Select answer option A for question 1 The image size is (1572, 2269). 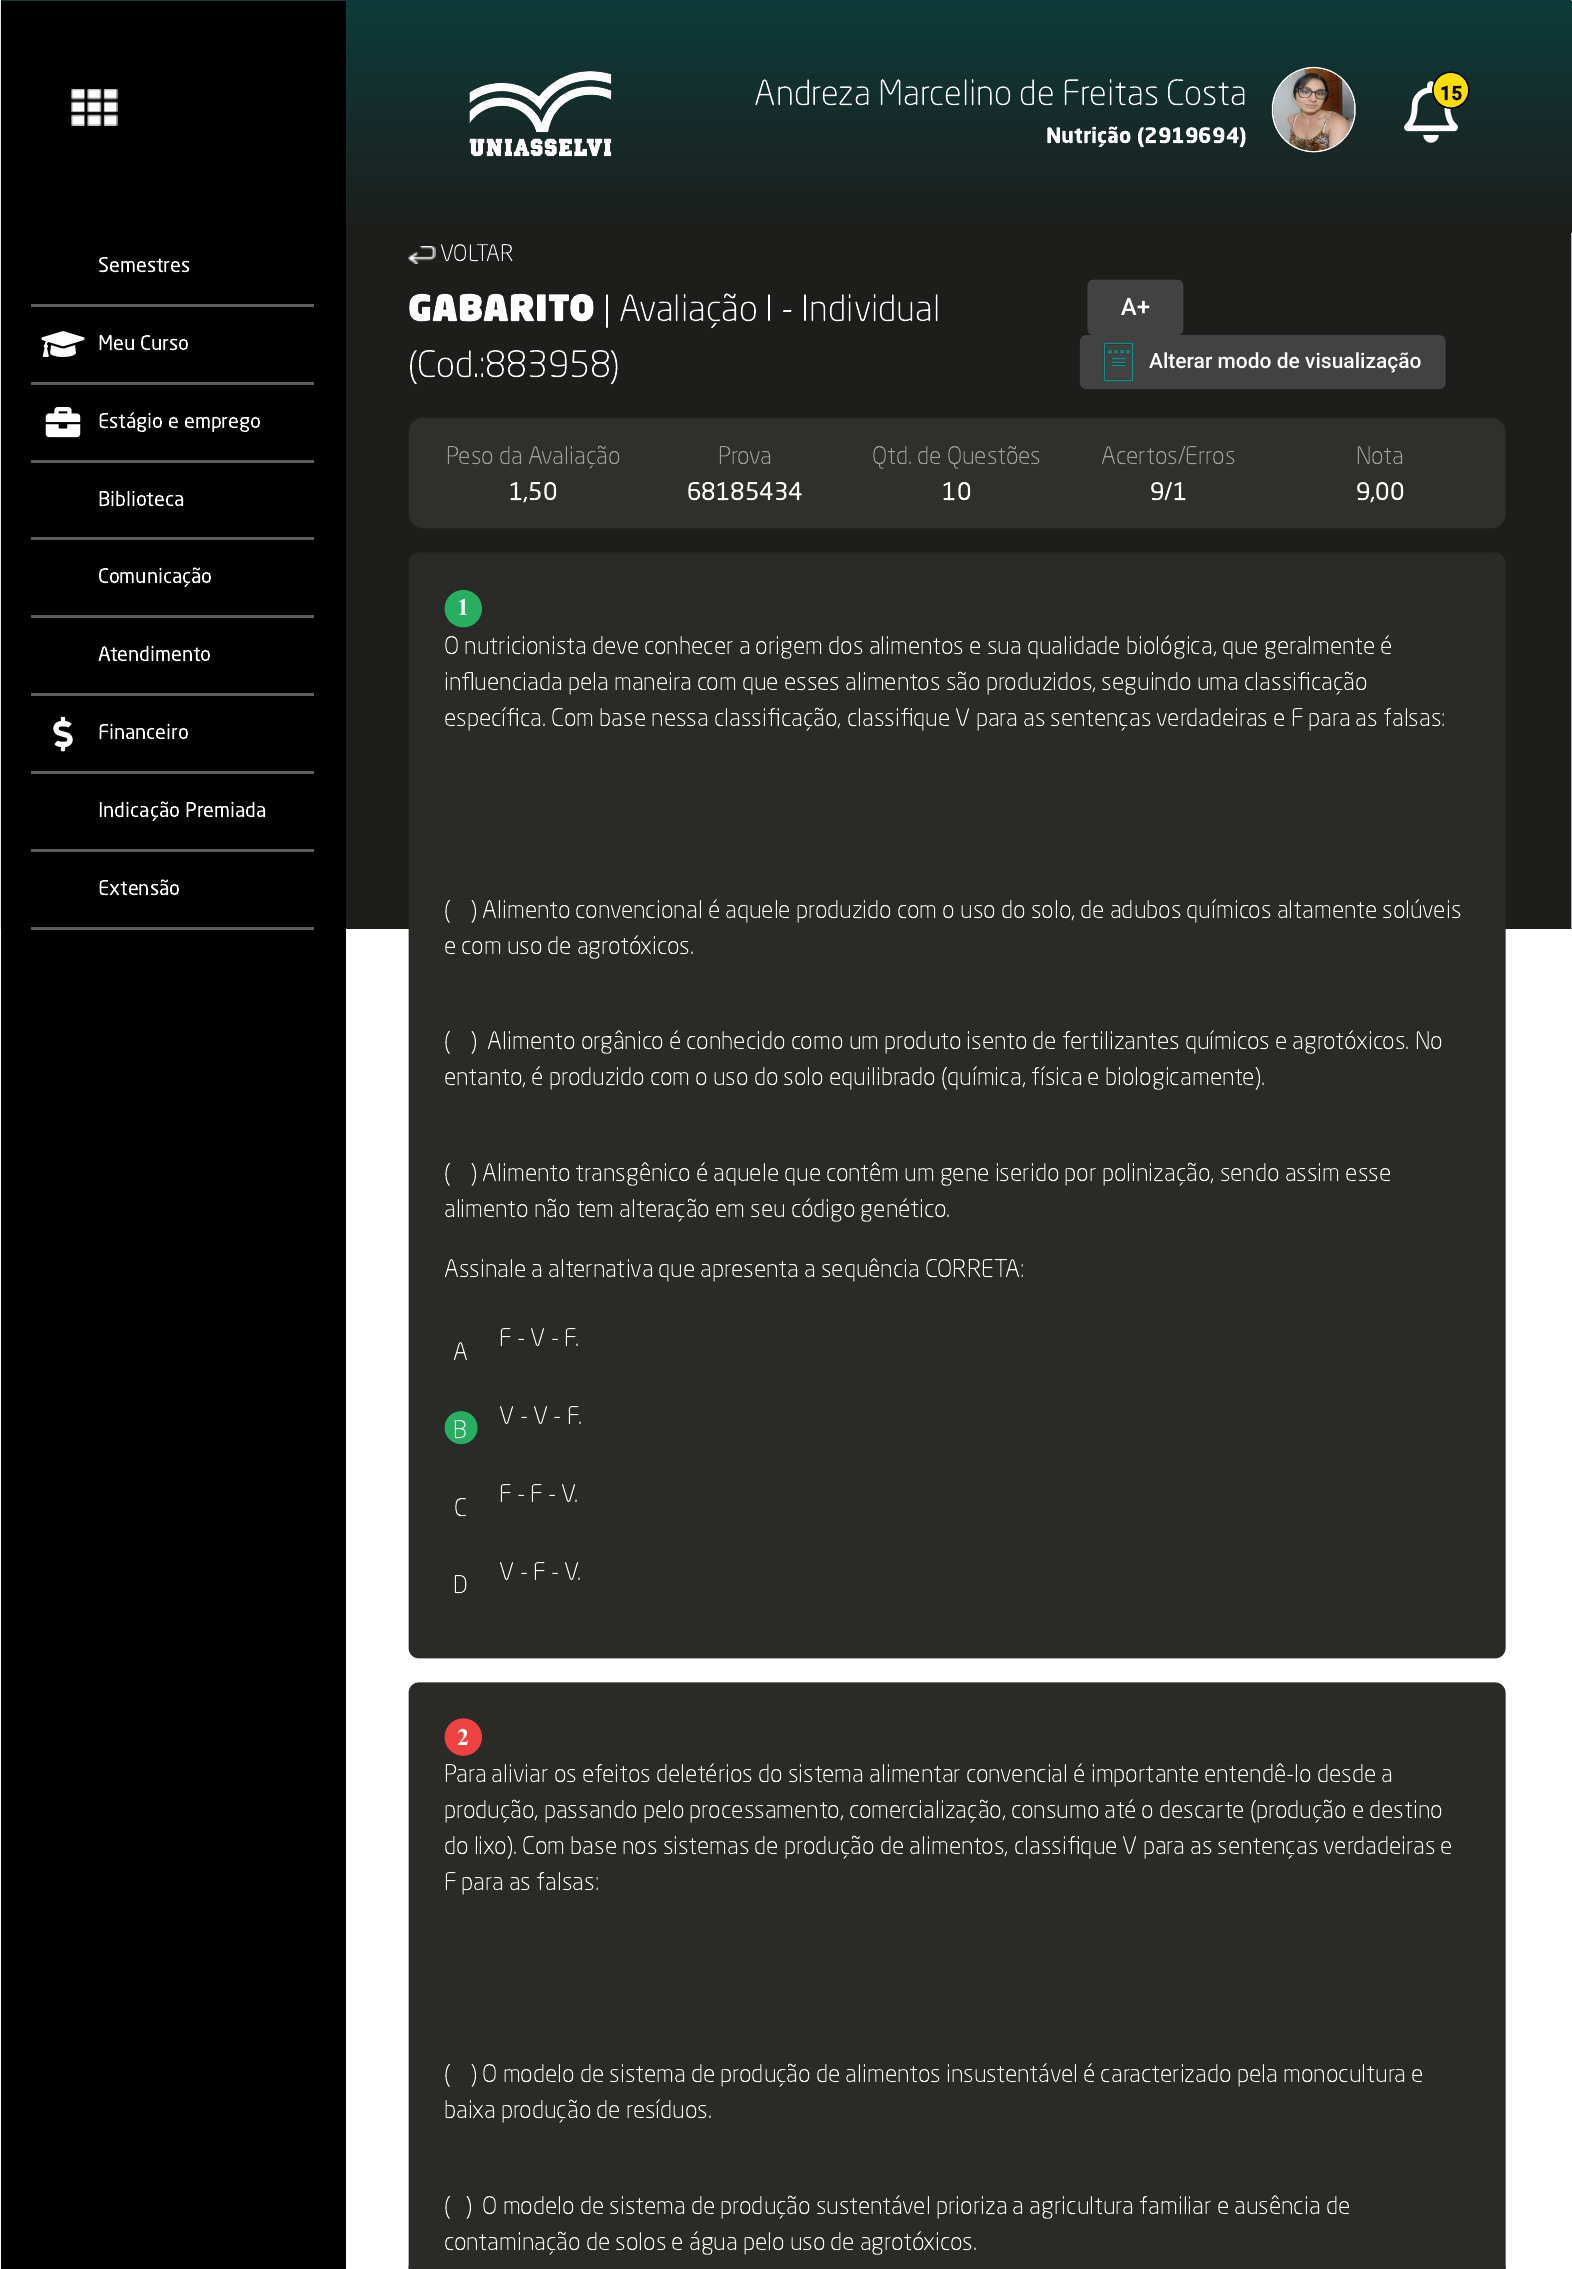[x=460, y=1351]
